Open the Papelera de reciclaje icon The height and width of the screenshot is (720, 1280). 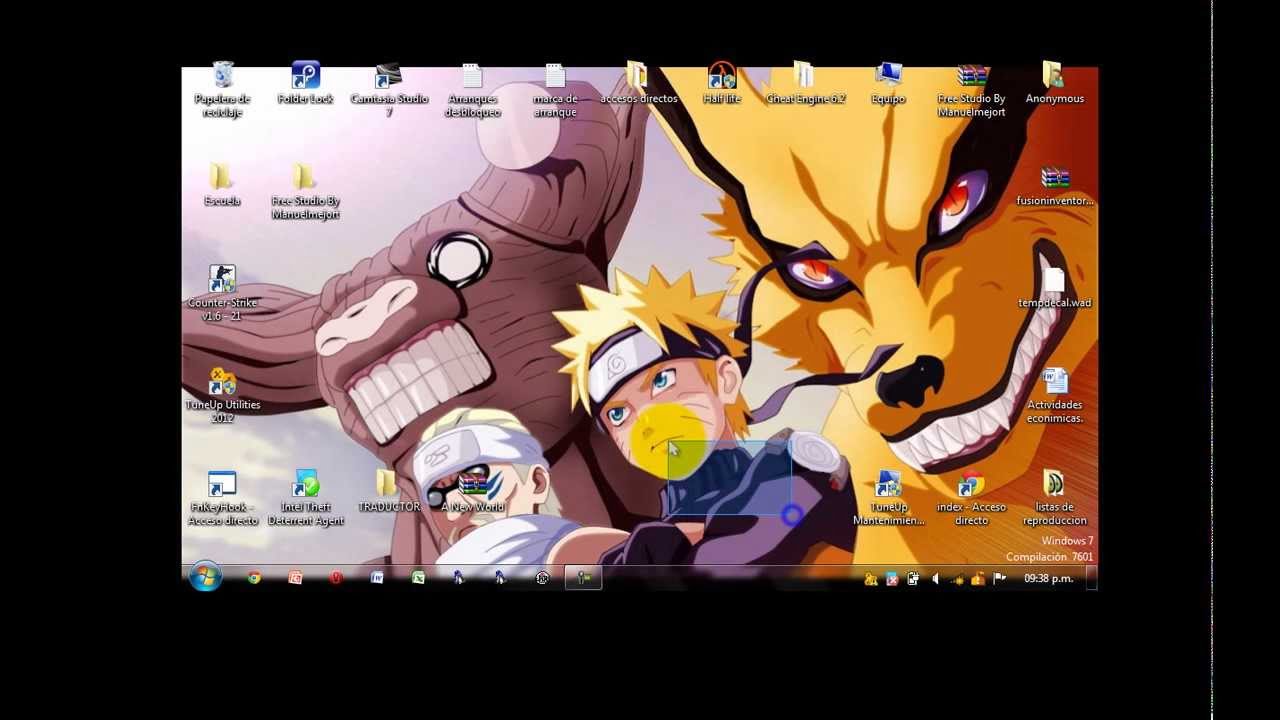point(222,89)
